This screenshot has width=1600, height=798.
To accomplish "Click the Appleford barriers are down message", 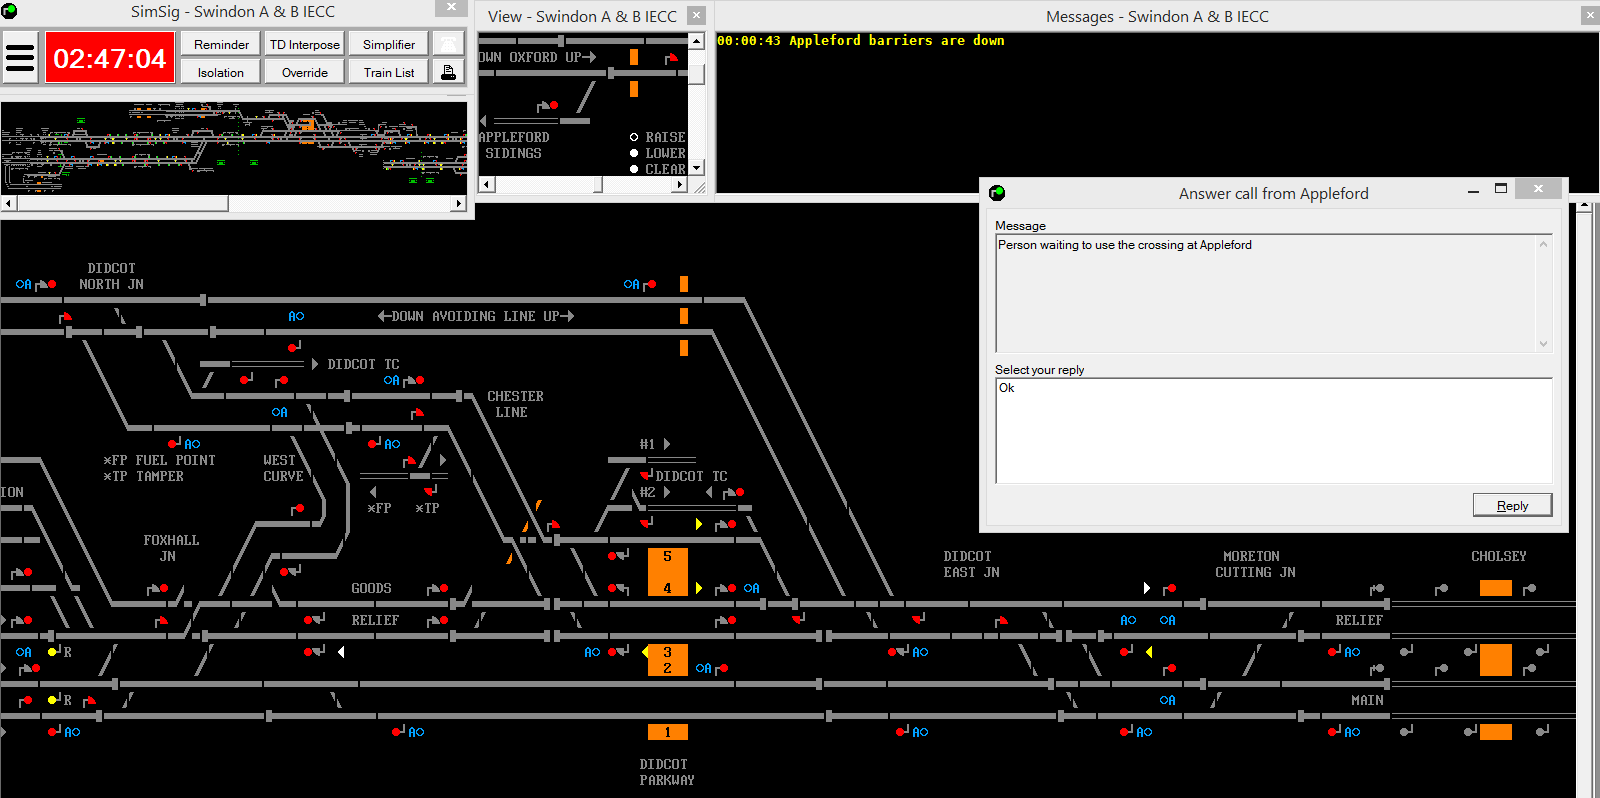I will point(860,41).
